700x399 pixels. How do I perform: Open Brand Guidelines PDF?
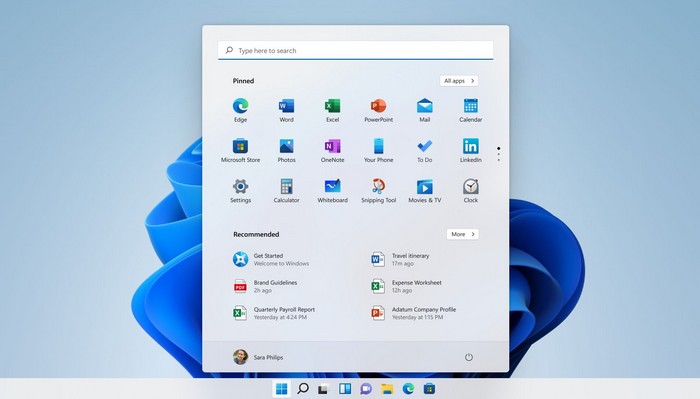coord(265,286)
